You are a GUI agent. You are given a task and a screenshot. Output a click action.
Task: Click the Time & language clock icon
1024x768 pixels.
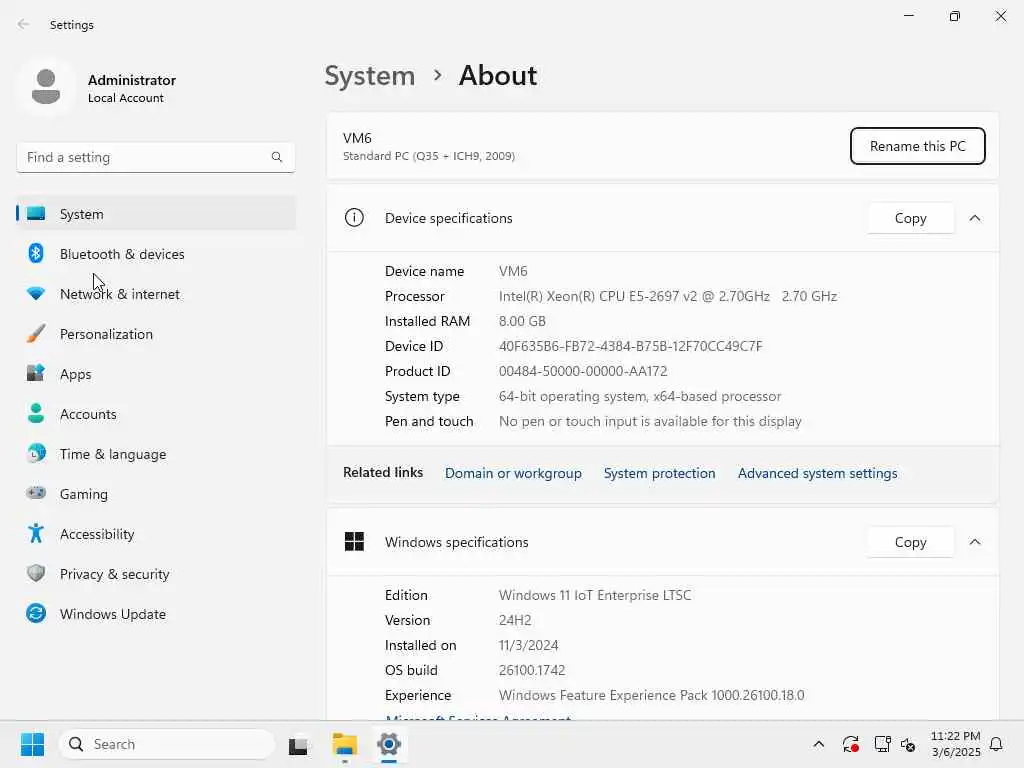click(36, 453)
